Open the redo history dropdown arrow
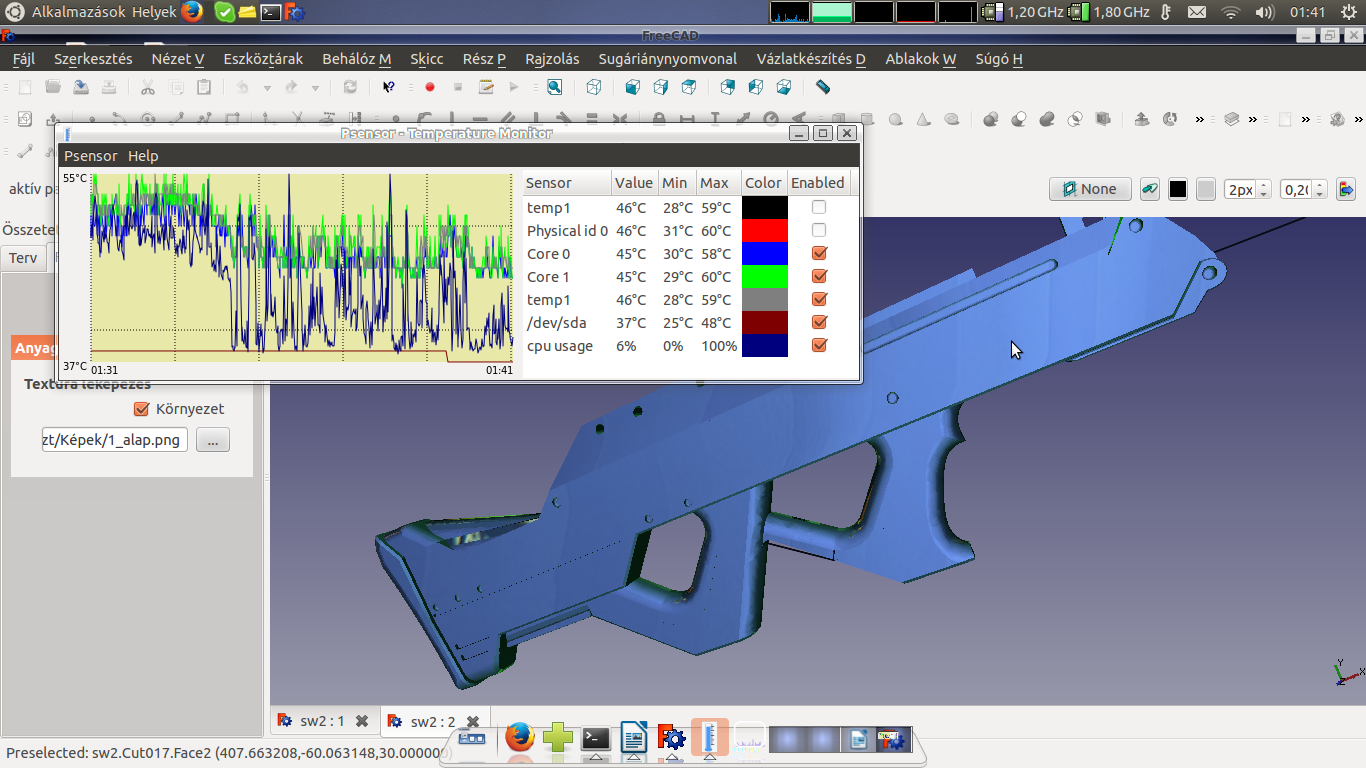This screenshot has width=1366, height=768. (x=315, y=88)
